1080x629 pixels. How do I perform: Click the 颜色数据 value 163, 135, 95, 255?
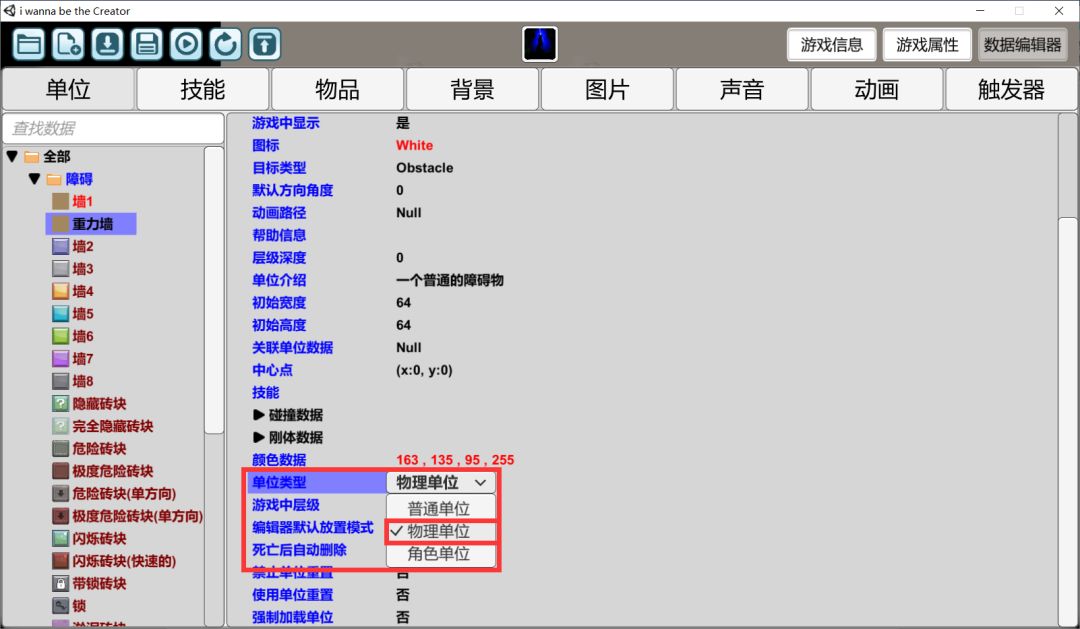coord(455,460)
